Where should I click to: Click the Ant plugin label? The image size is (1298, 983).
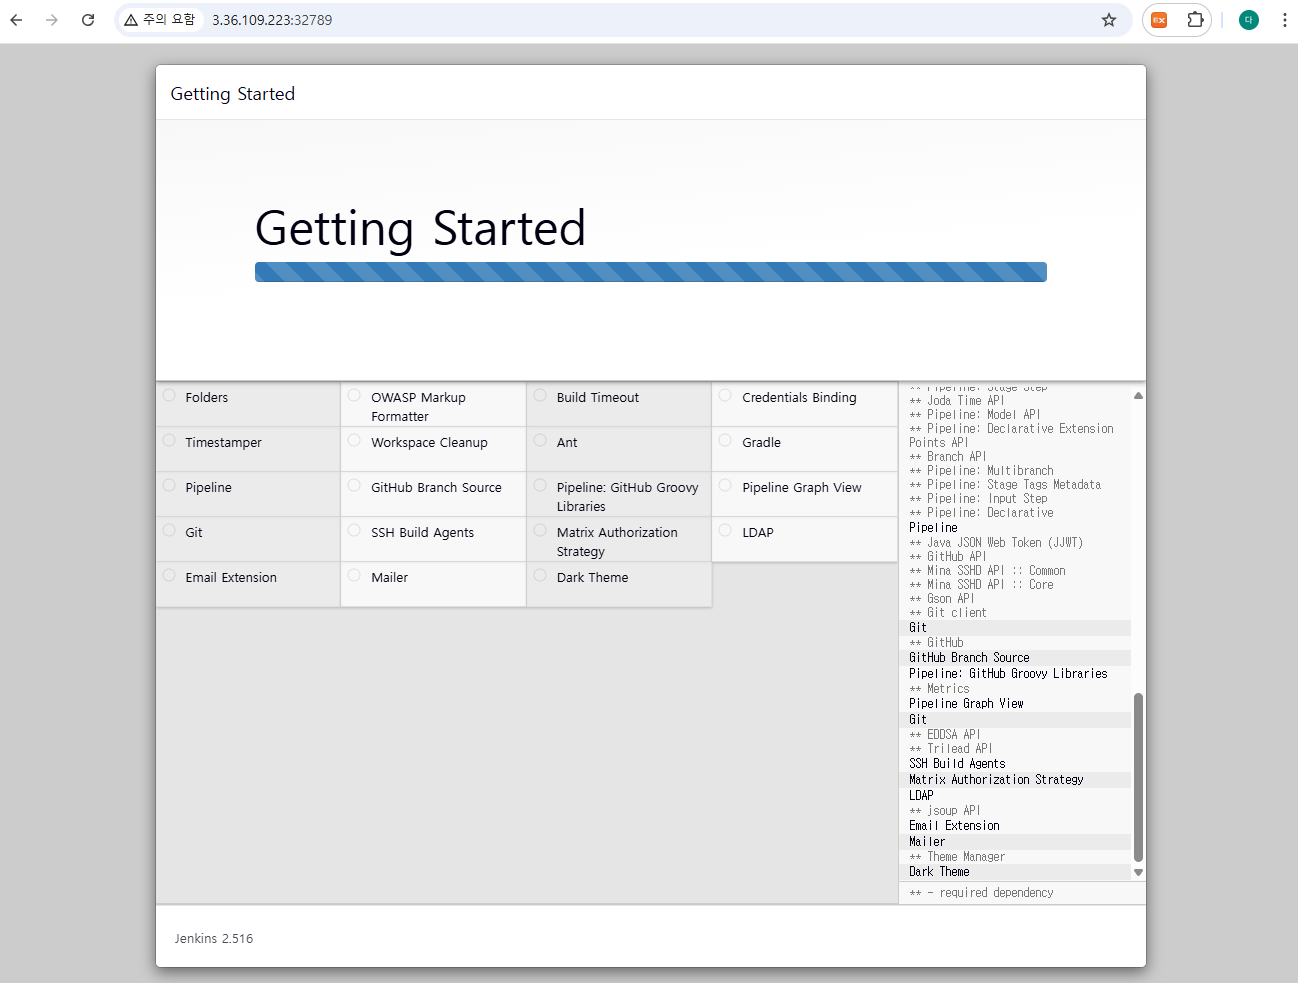pyautogui.click(x=567, y=442)
